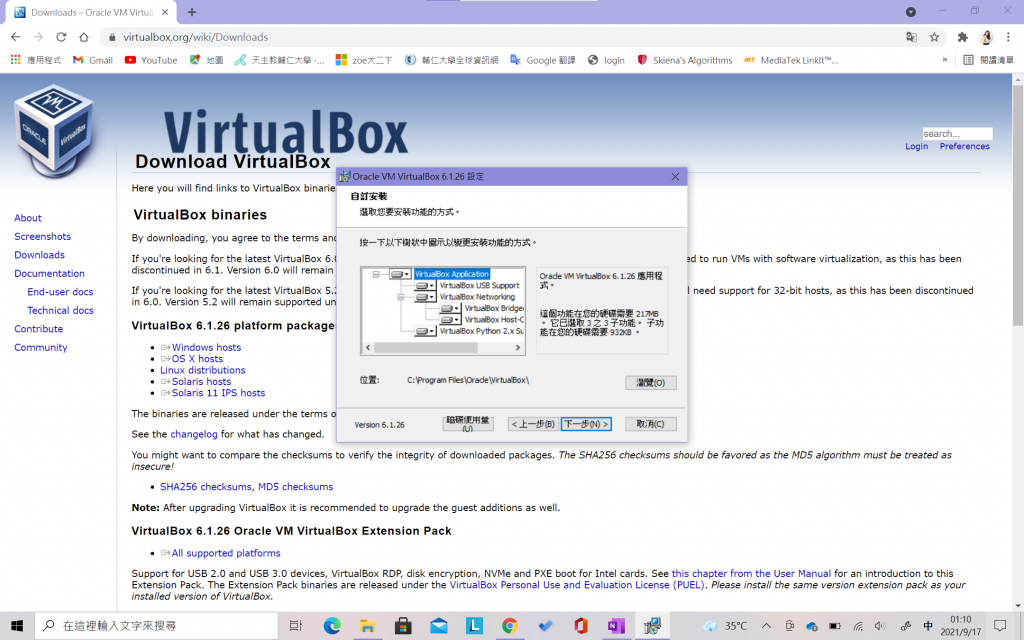1024x640 pixels.
Task: Open Microsoft Edge from the taskbar
Action: point(332,626)
